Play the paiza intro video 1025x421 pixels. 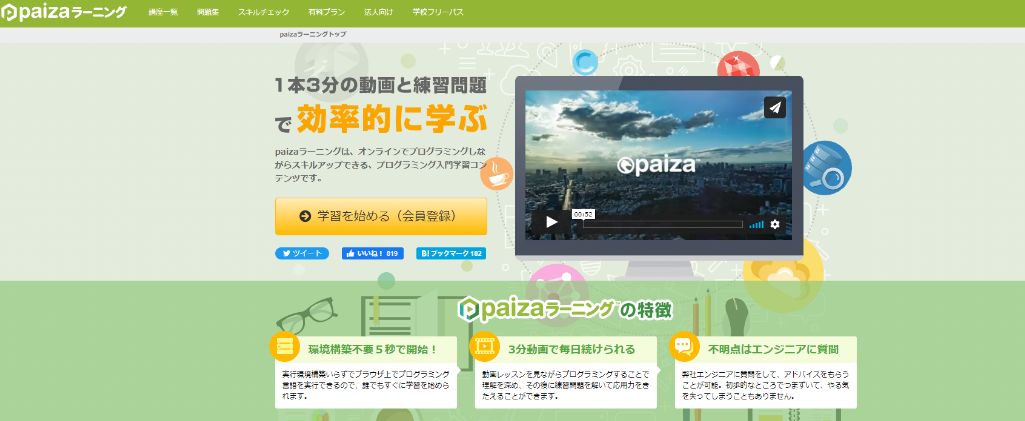[552, 222]
